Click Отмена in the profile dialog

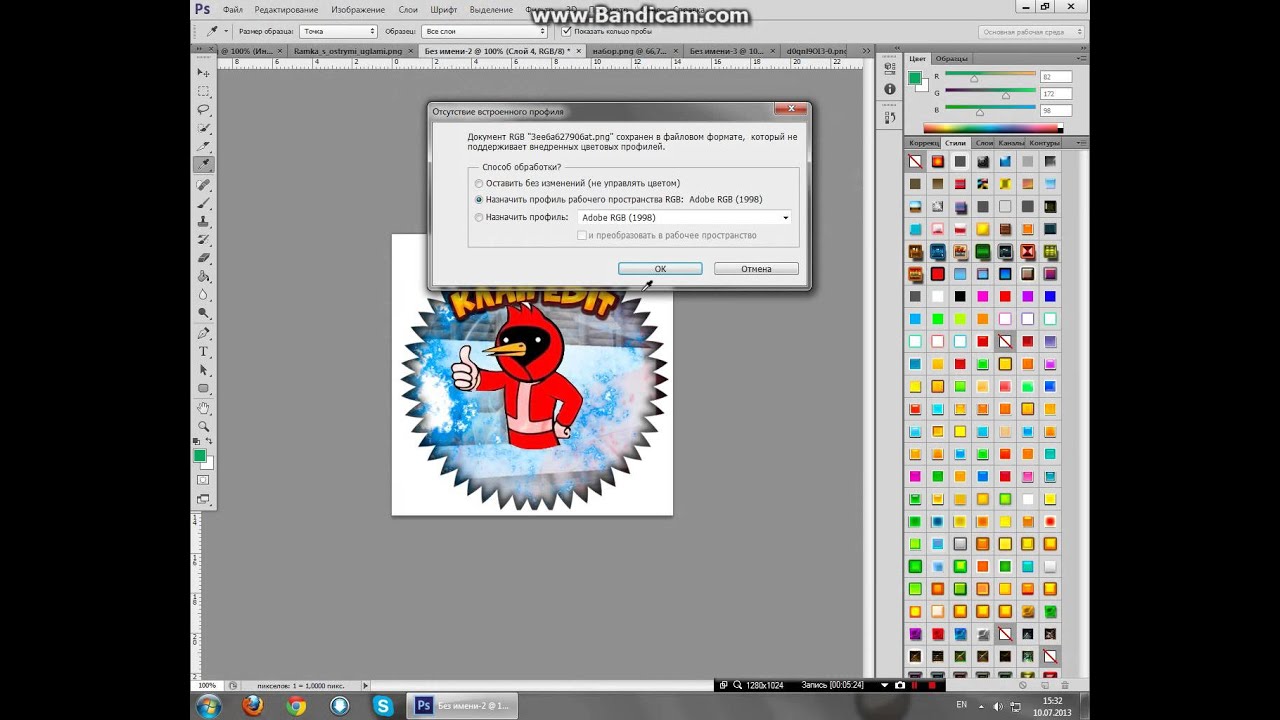tap(756, 269)
